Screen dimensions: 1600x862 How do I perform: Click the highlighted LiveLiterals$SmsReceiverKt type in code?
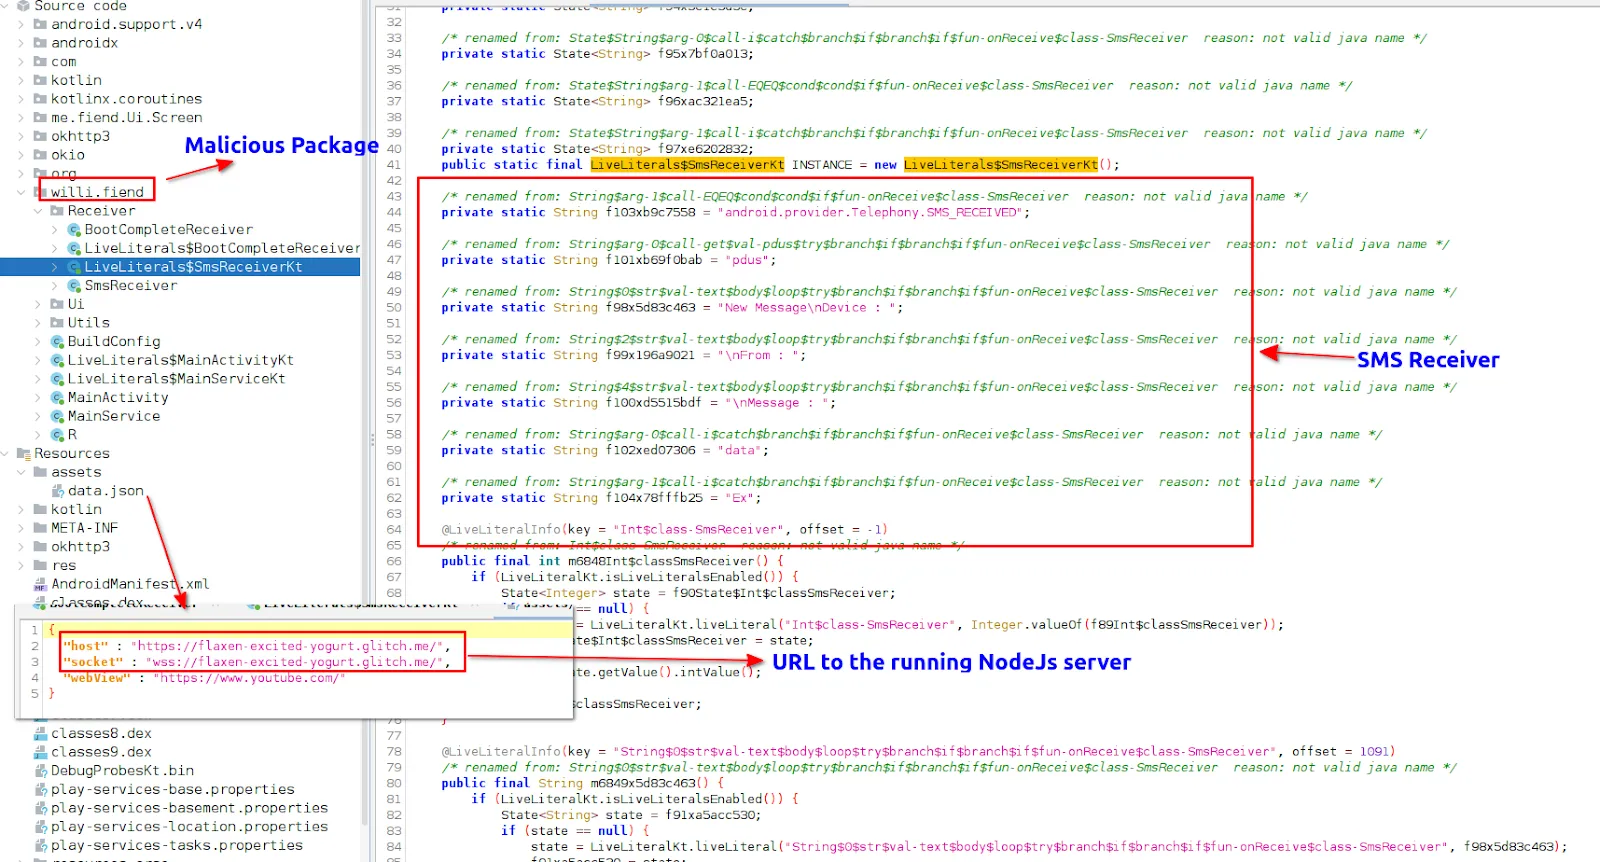coord(687,165)
